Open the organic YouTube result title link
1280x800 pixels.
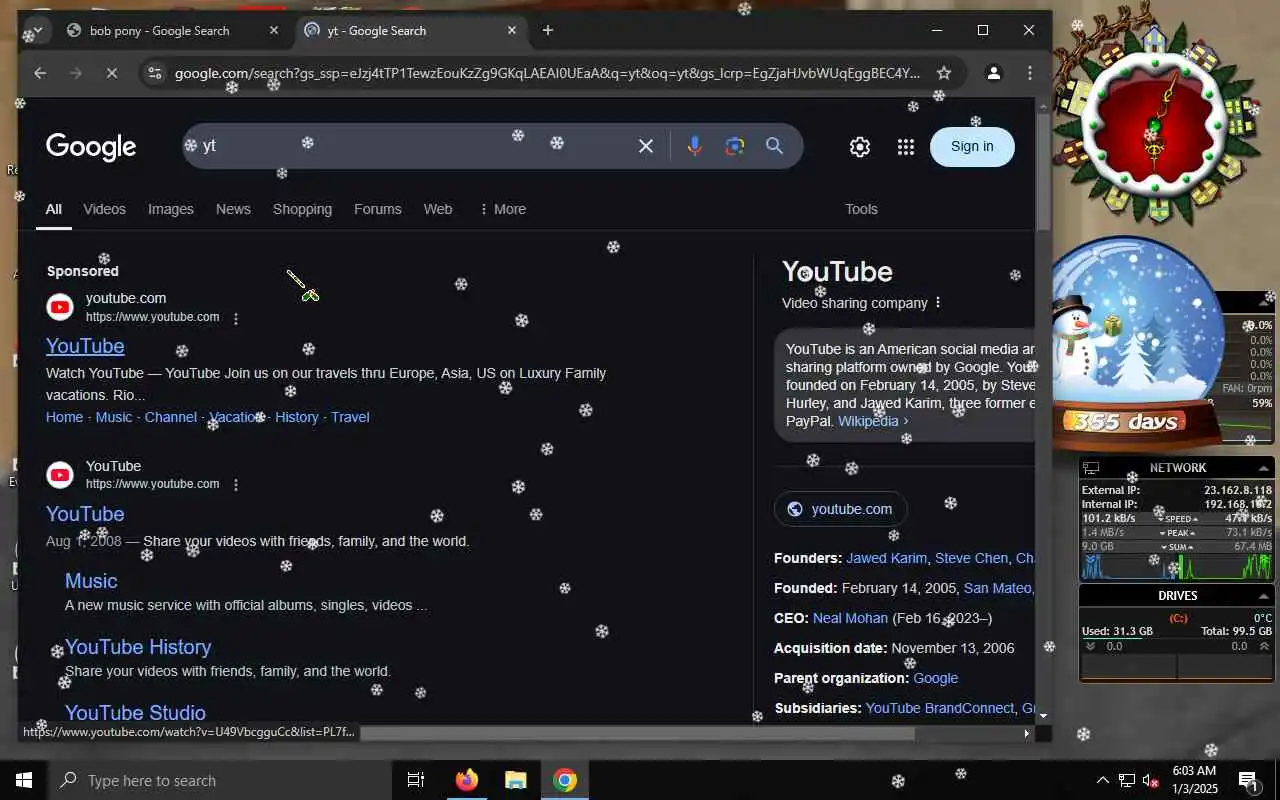tap(85, 514)
